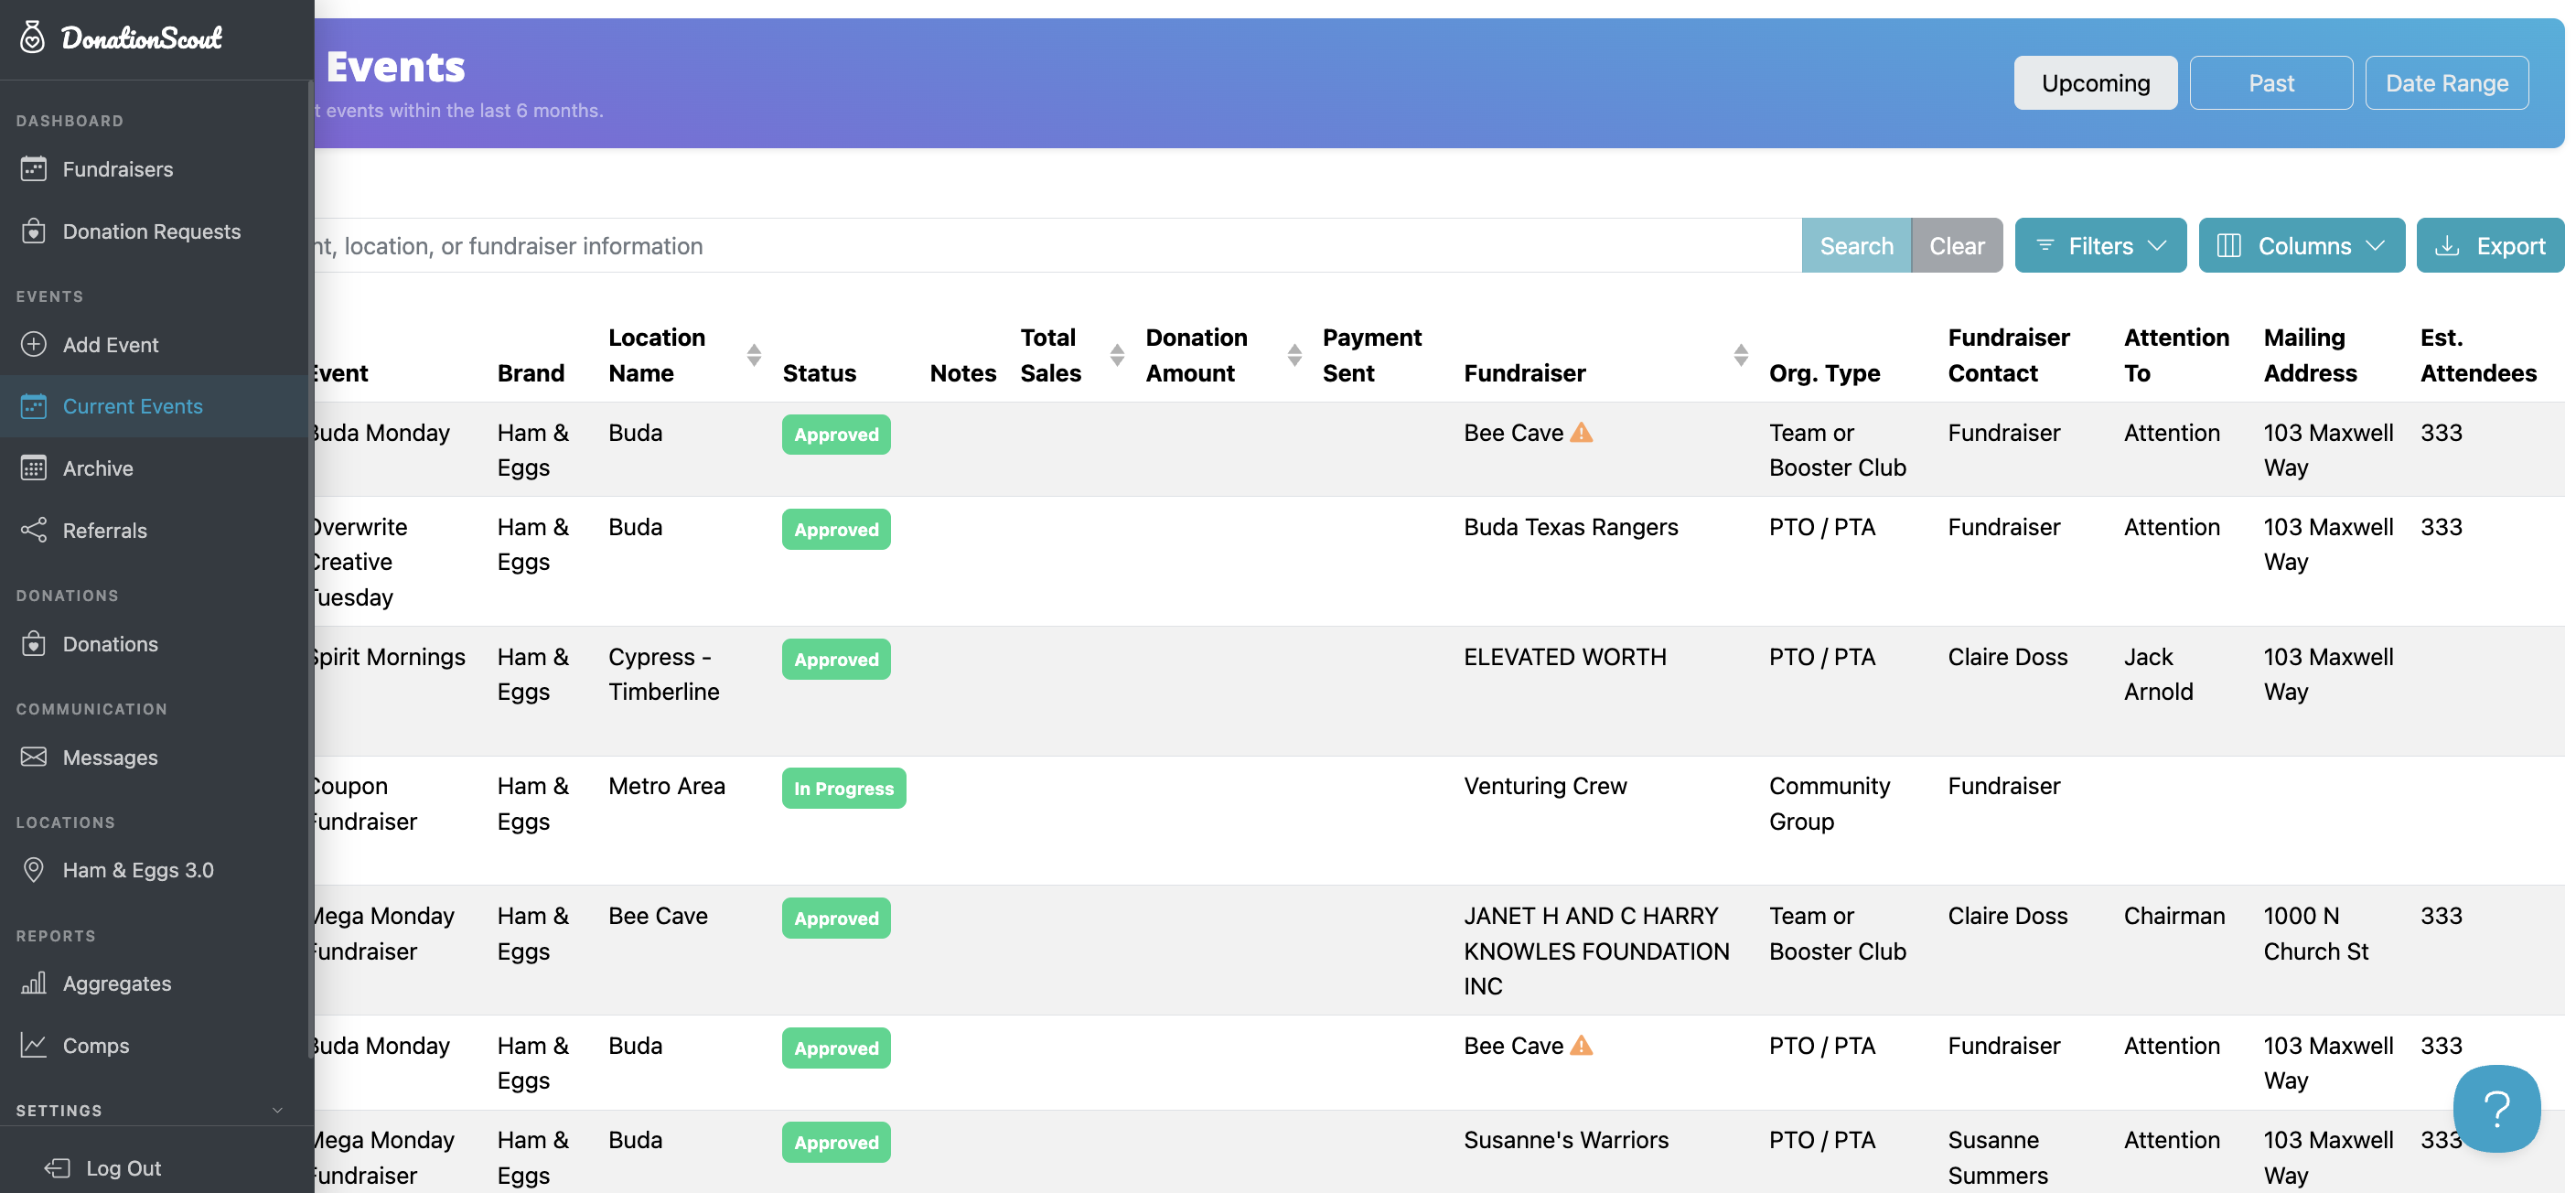This screenshot has width=2576, height=1193.
Task: Click the DonationScout logo icon
Action: coord(32,37)
